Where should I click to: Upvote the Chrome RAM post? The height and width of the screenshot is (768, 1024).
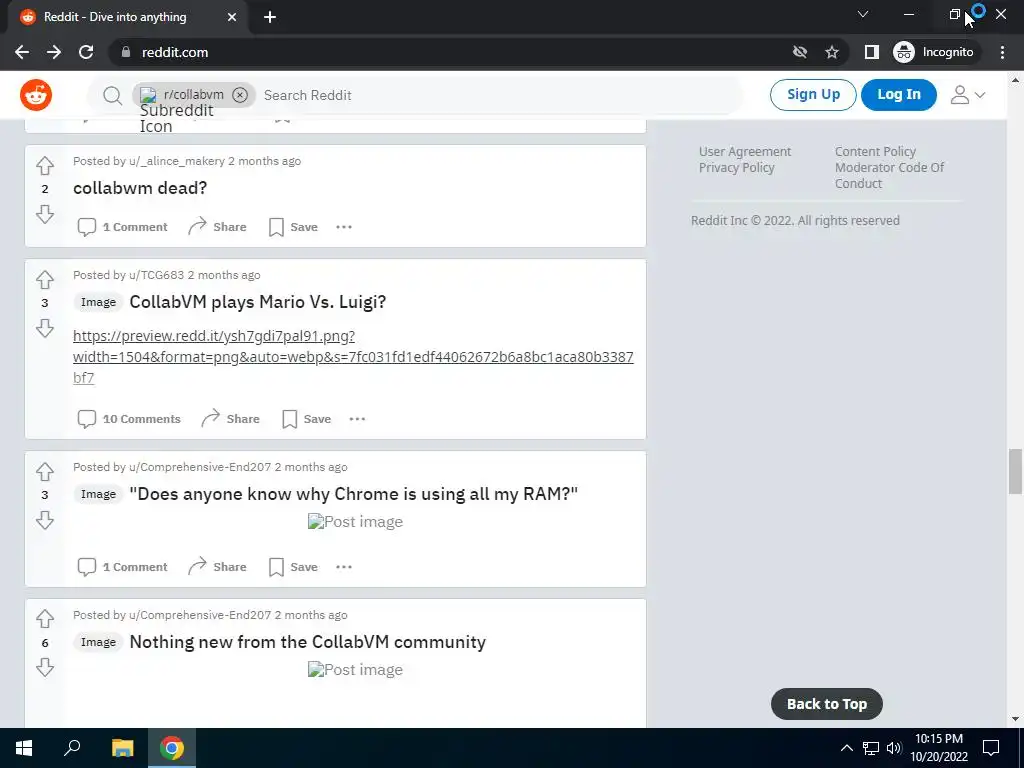[44, 472]
